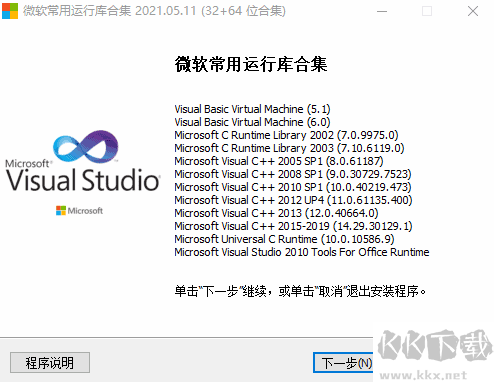The height and width of the screenshot is (382, 494).
Task: Proceed with the 下一步(N) button
Action: coord(343,362)
